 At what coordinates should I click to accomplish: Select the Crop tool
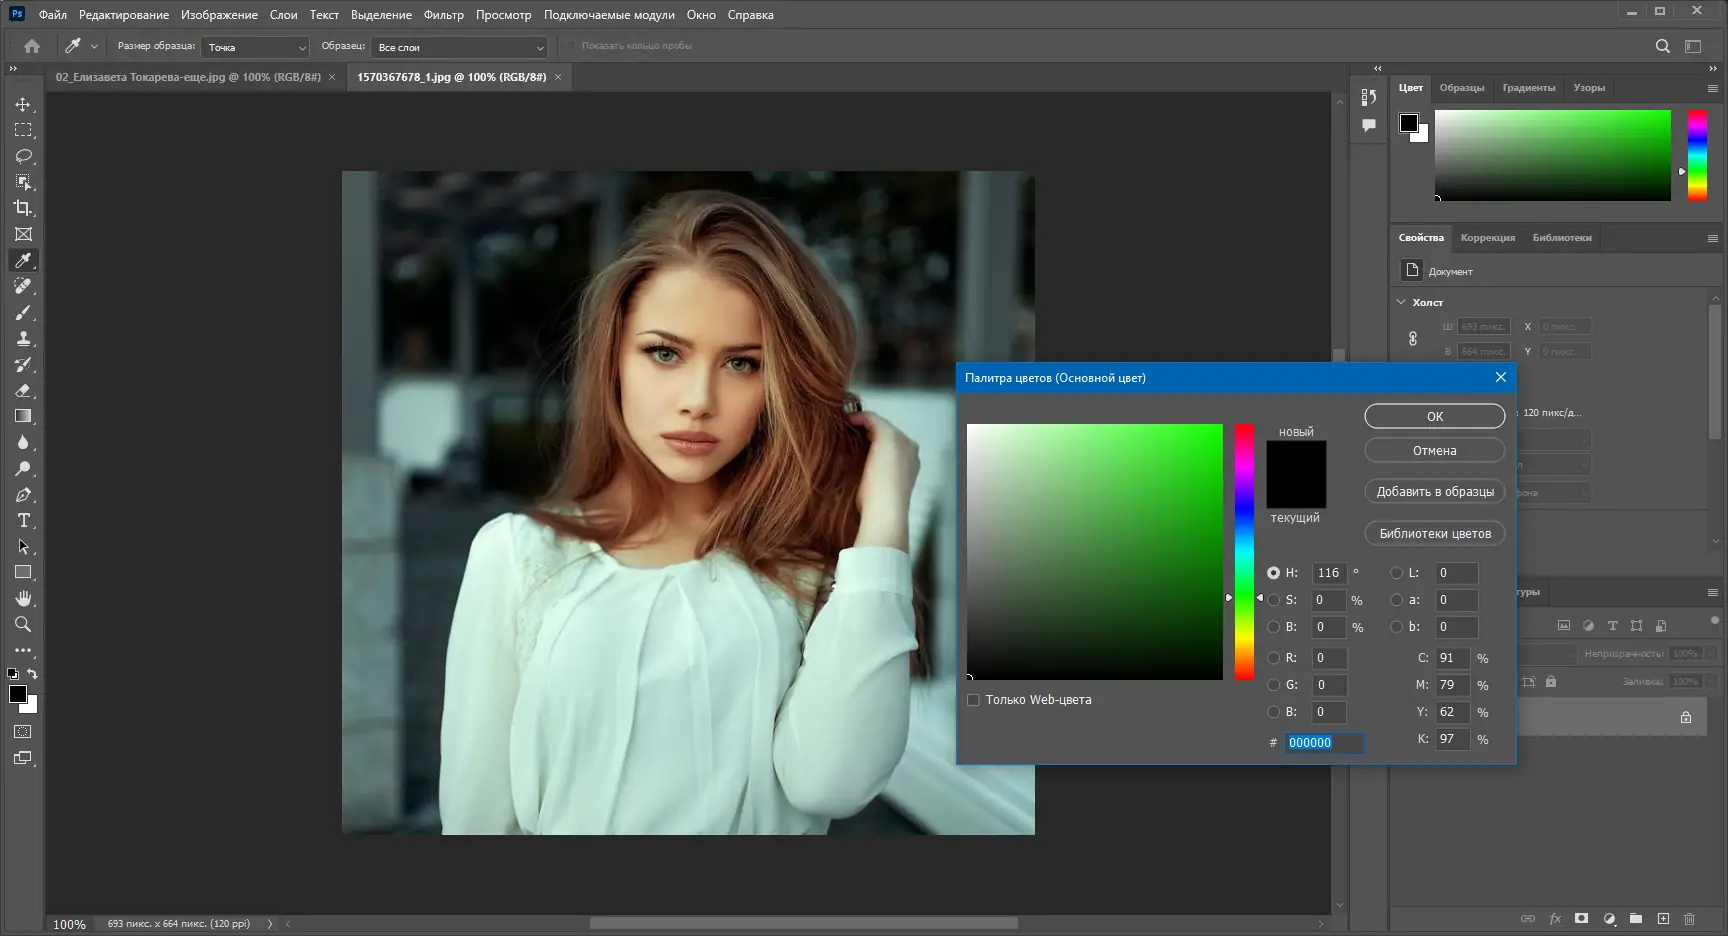23,208
